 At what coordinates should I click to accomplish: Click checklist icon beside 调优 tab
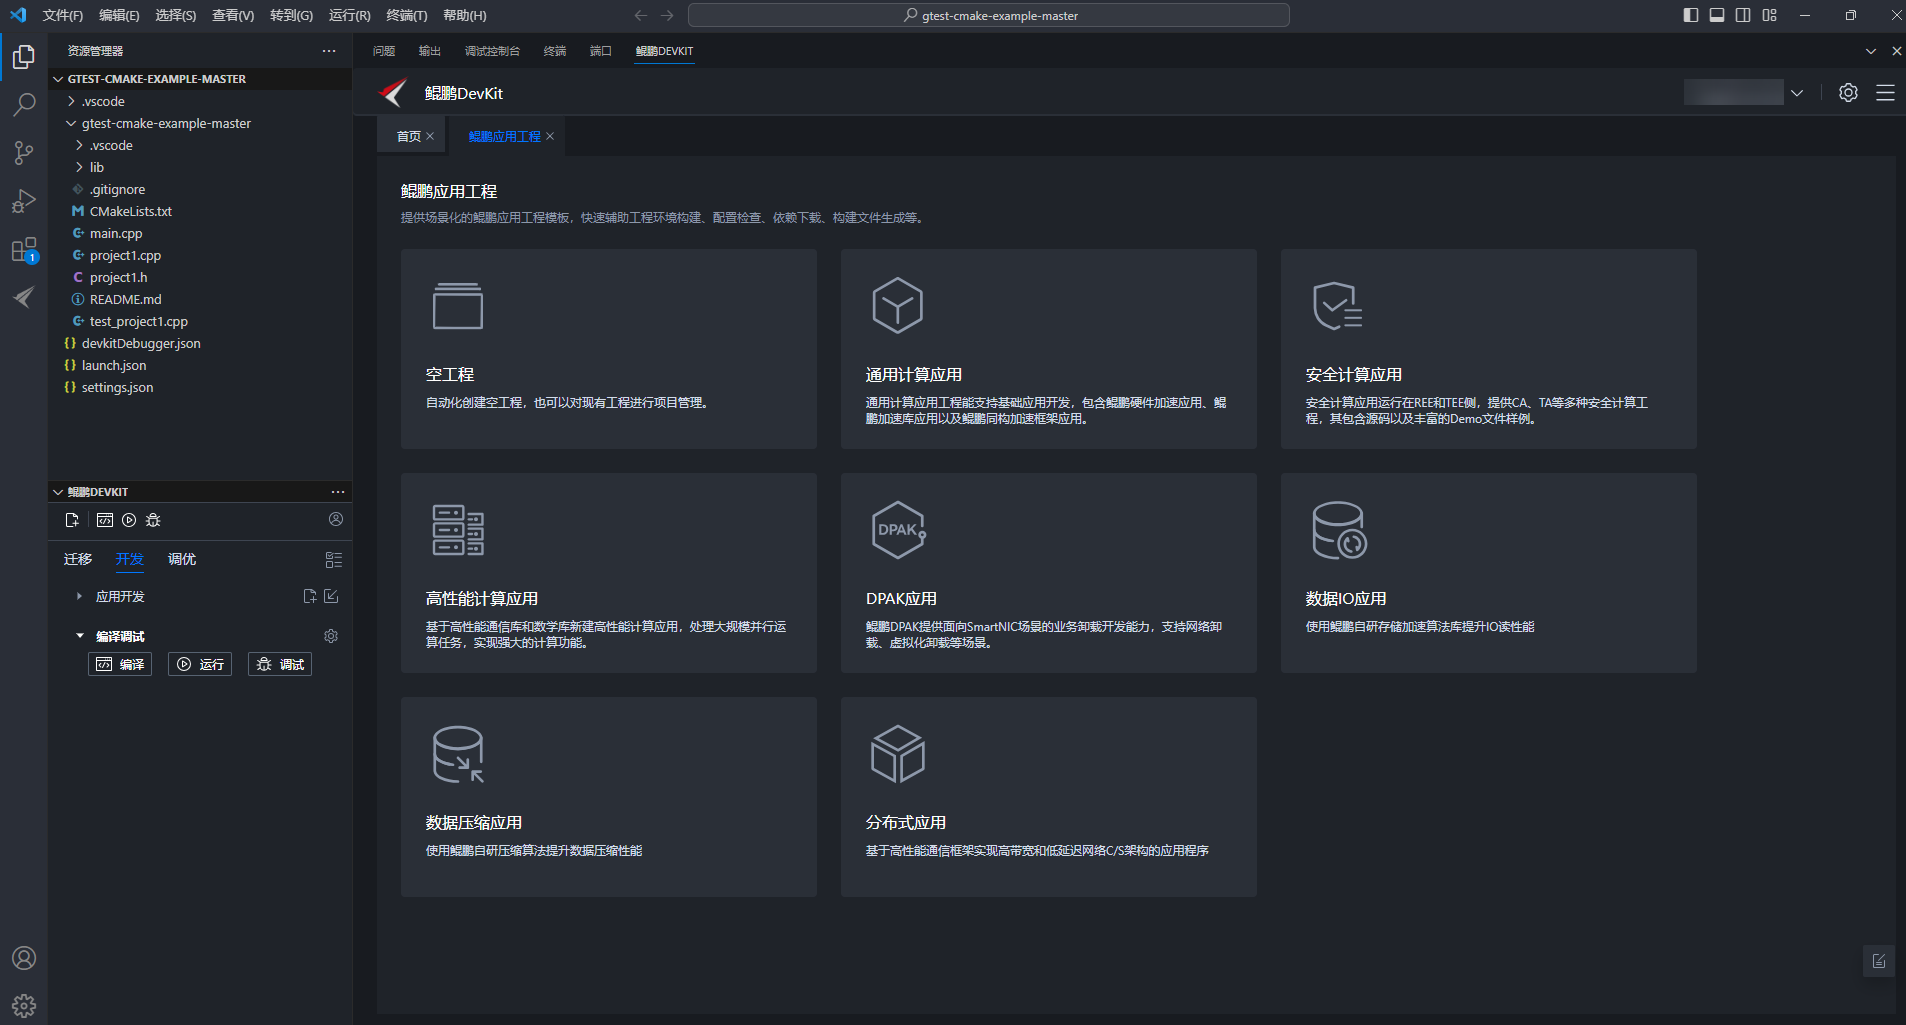coord(334,560)
